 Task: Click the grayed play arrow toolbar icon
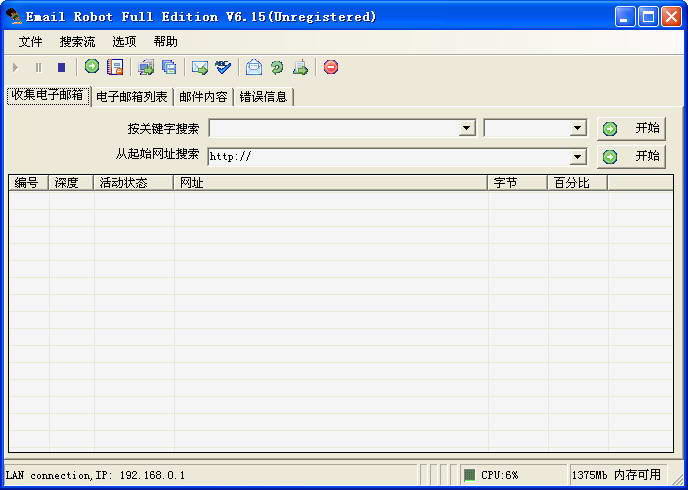15,68
